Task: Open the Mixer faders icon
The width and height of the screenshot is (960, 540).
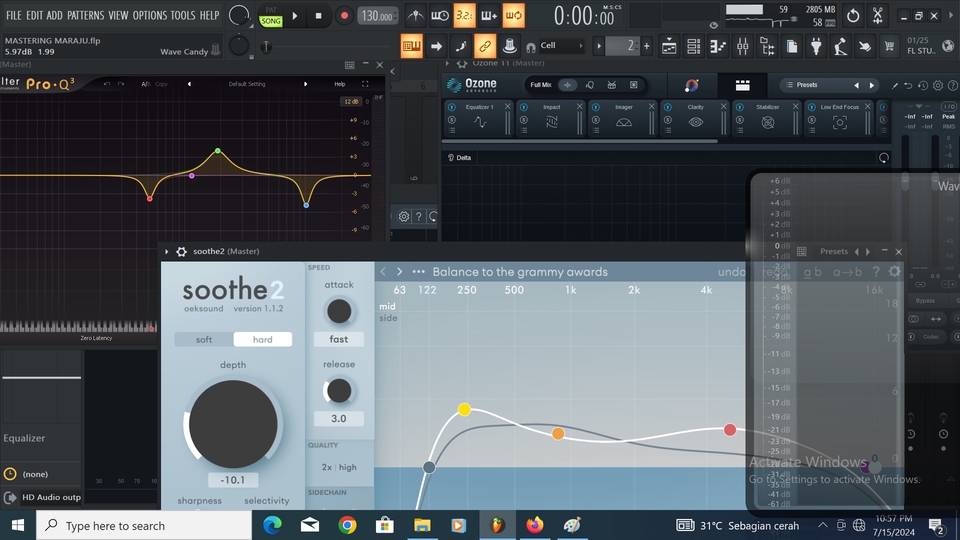Action: pos(743,46)
